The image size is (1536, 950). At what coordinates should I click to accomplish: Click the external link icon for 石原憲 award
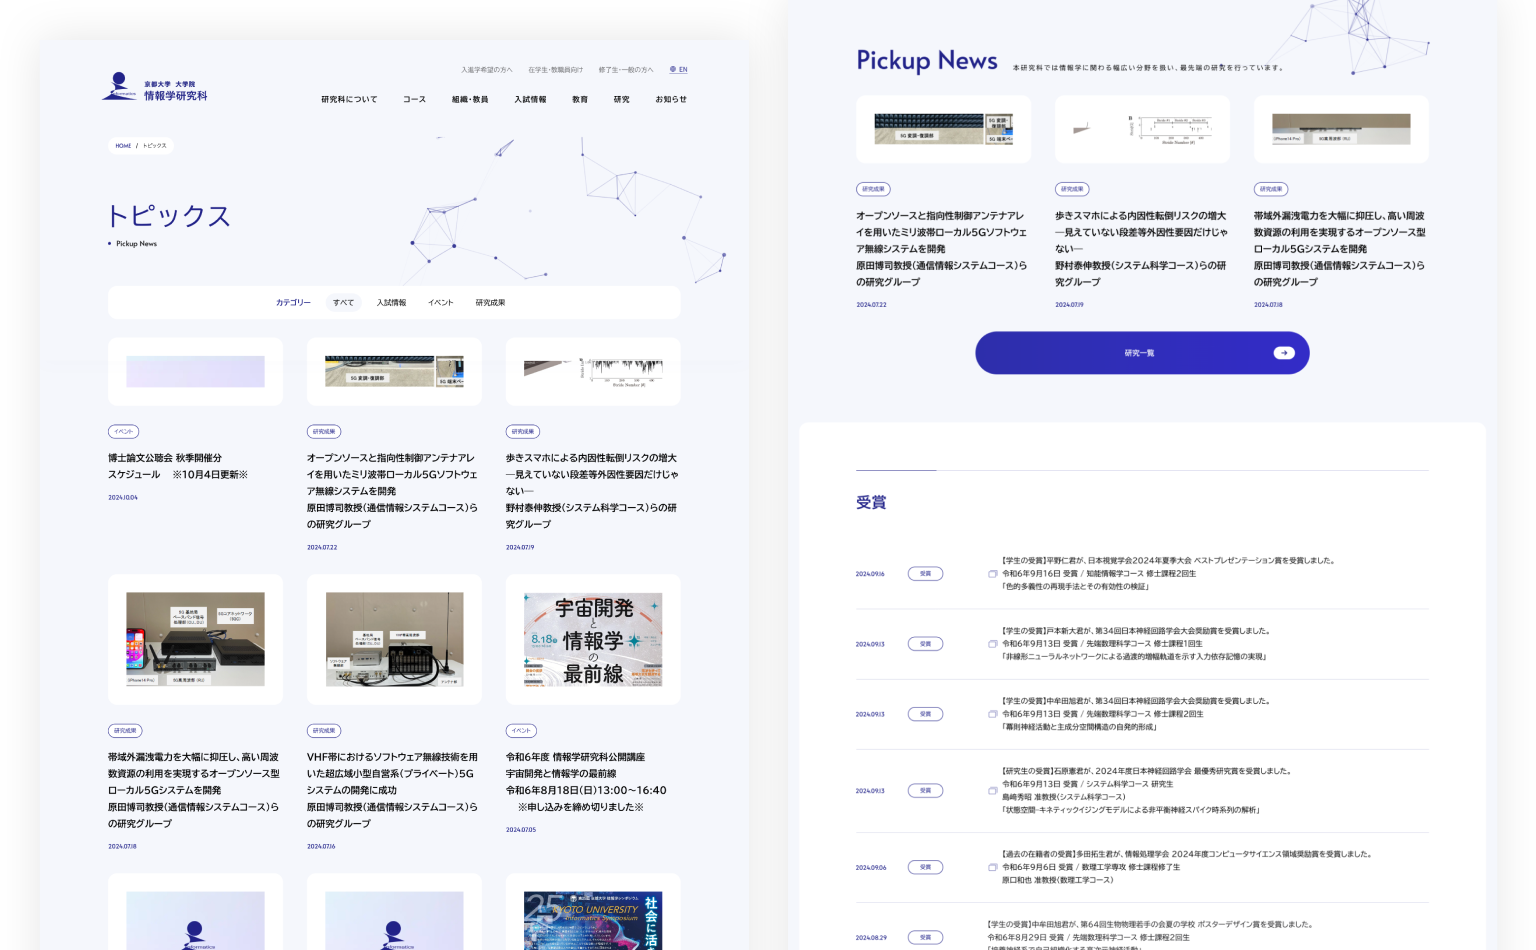992,791
